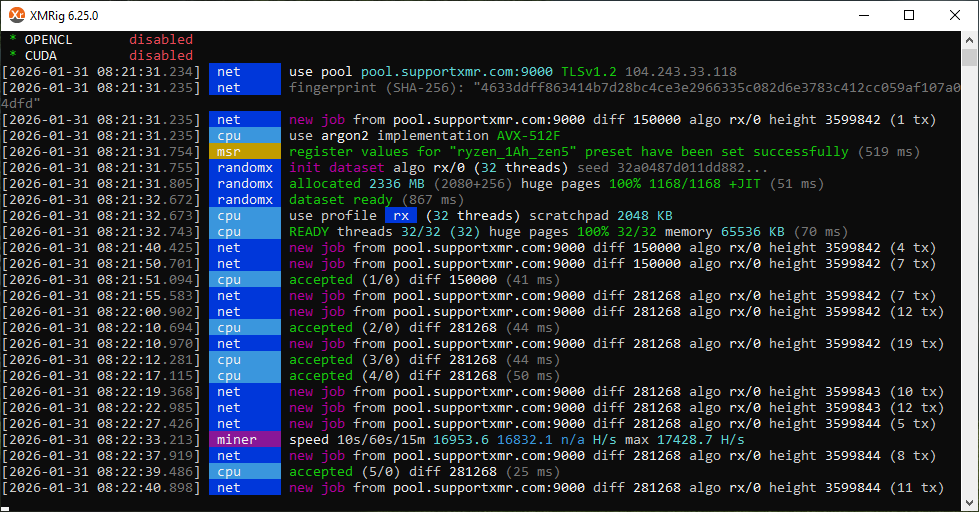Viewport: 979px width, 512px height.
Task: Click the red 'disabled' value next to CUDA
Action: coord(161,56)
